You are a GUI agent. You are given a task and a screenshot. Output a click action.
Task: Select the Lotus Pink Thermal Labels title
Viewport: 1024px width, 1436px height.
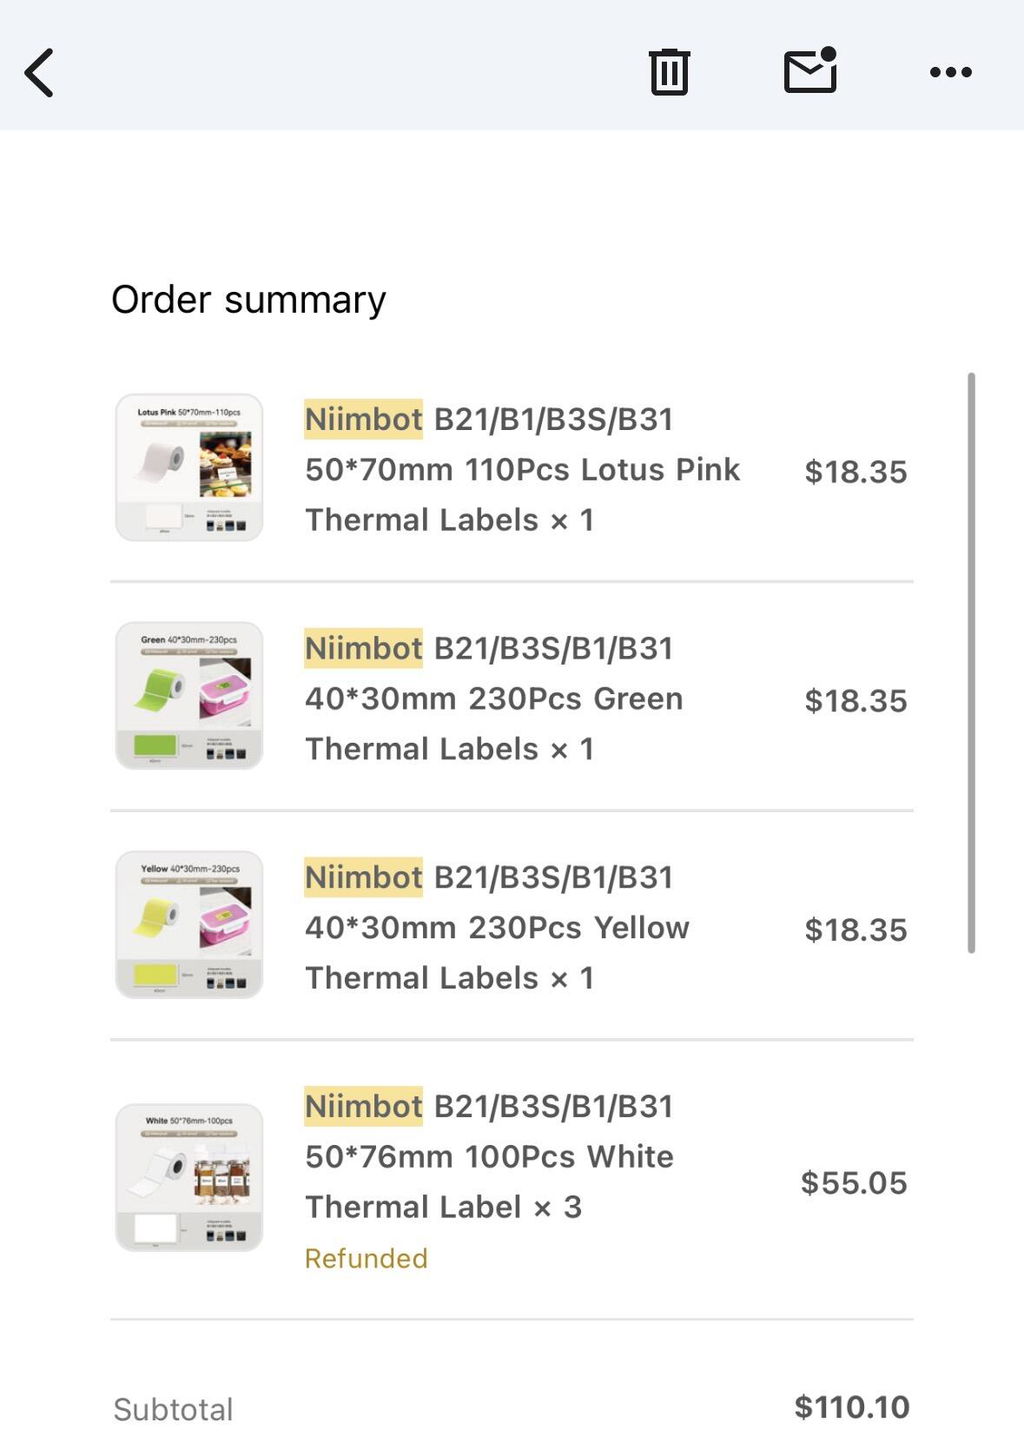click(523, 469)
